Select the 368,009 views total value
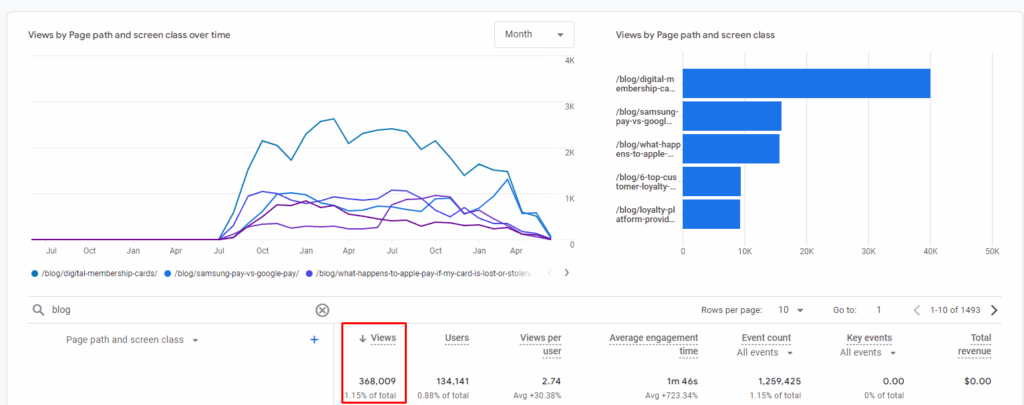The height and width of the screenshot is (405, 1024). point(377,381)
